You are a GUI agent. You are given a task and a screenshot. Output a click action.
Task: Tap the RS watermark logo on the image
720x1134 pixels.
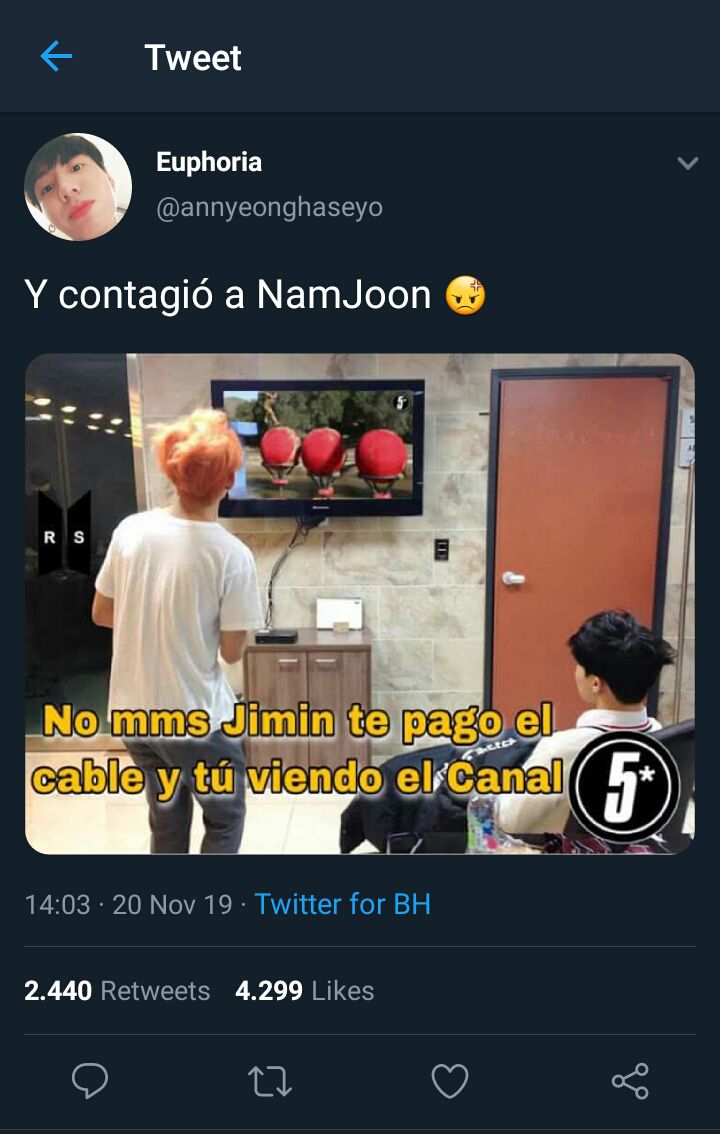pos(64,534)
